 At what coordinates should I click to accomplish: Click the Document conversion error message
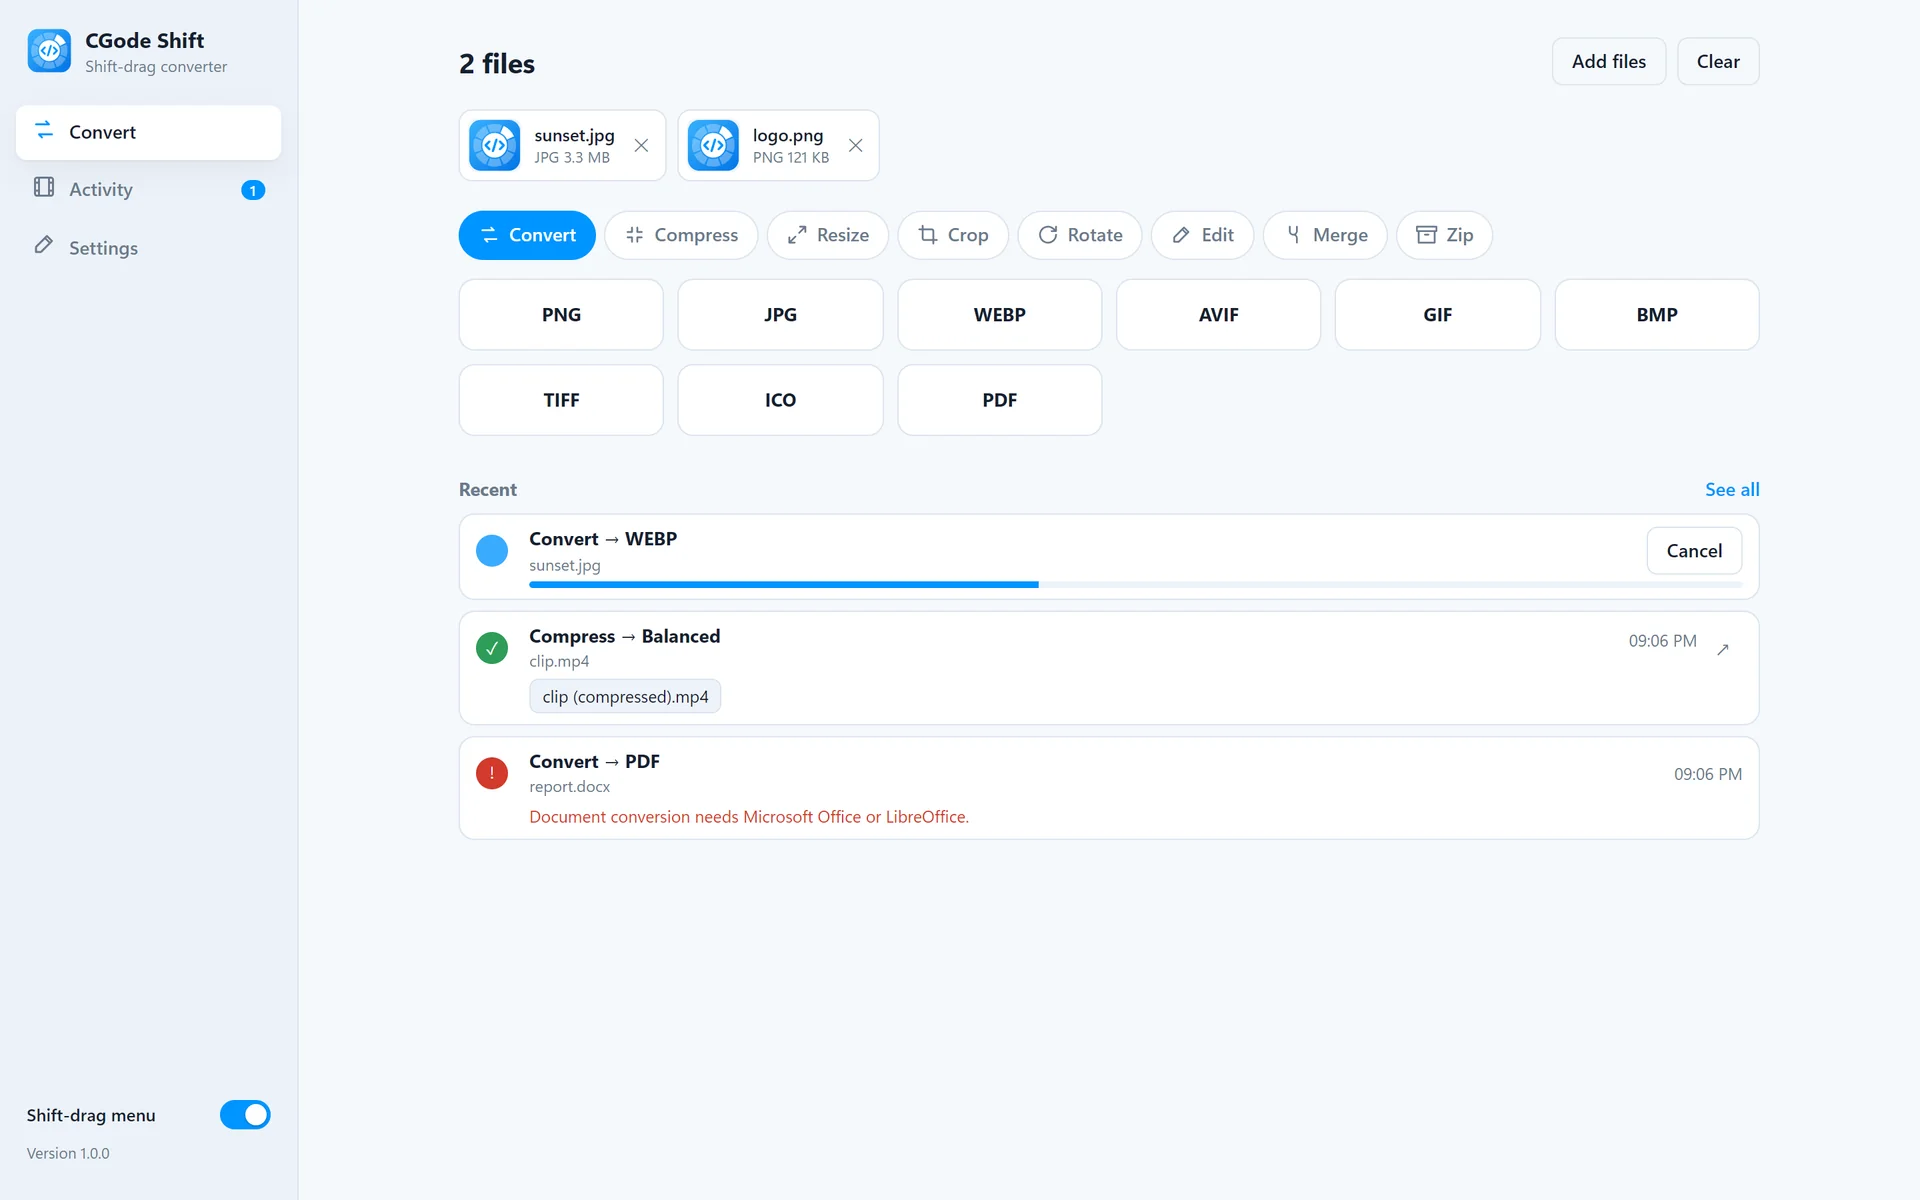pos(749,817)
